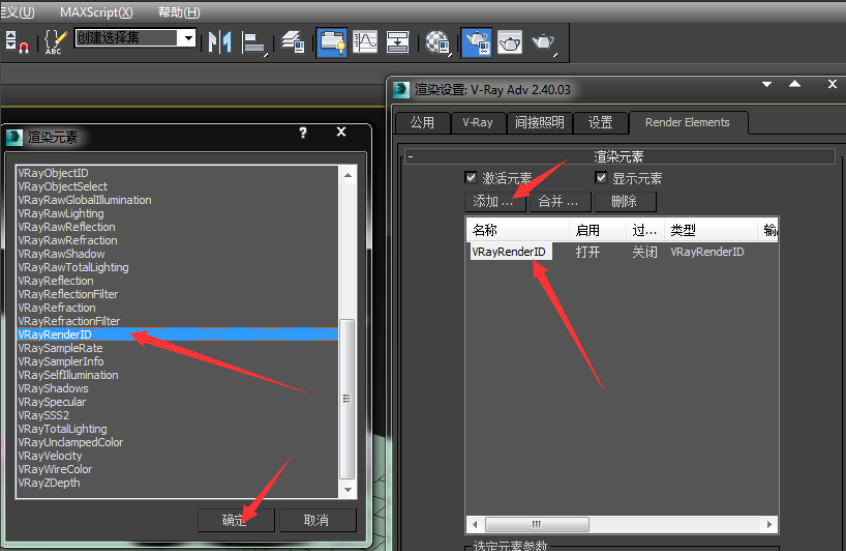The image size is (846, 551).
Task: Click the render settings dropdown arrow in title bar
Action: (x=767, y=85)
